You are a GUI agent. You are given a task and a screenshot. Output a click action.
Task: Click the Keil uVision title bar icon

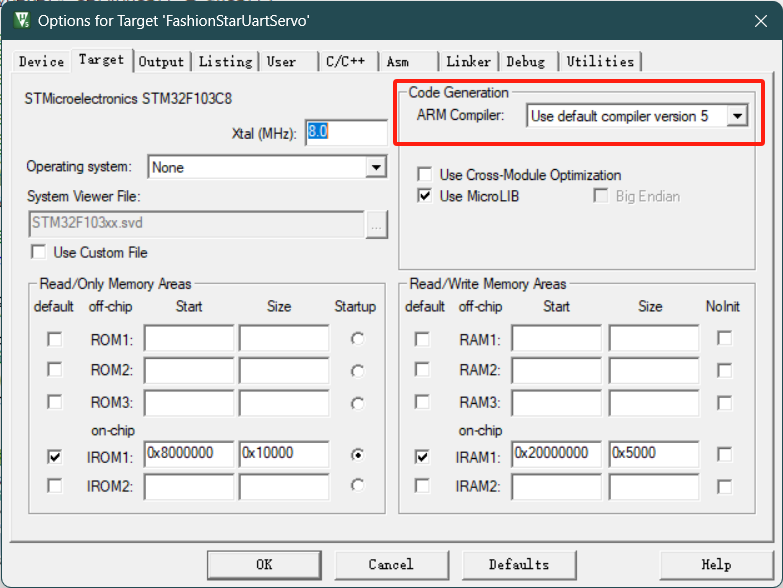pyautogui.click(x=19, y=19)
